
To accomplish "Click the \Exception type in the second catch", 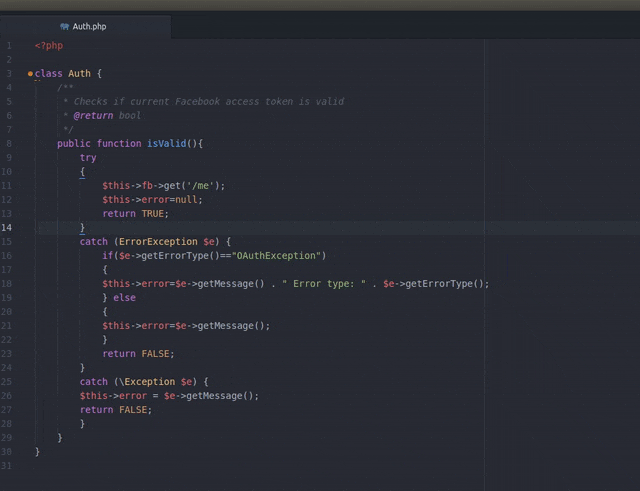I will pyautogui.click(x=147, y=382).
